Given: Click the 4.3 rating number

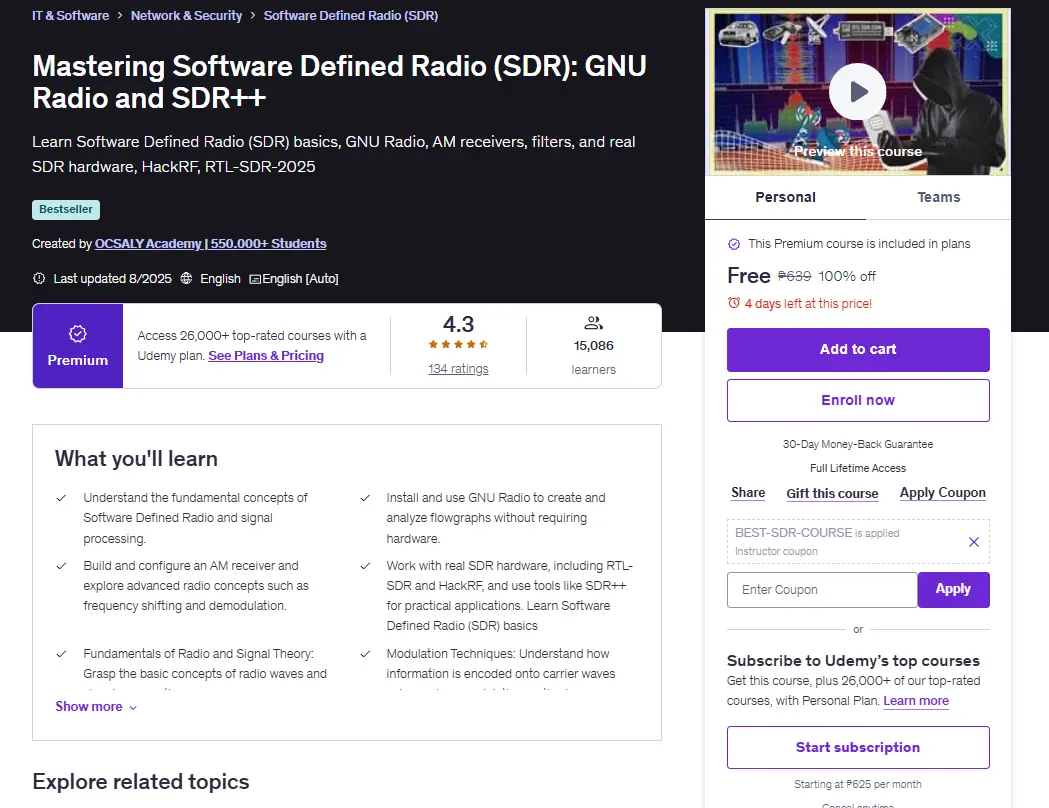Looking at the screenshot, I should tap(458, 324).
